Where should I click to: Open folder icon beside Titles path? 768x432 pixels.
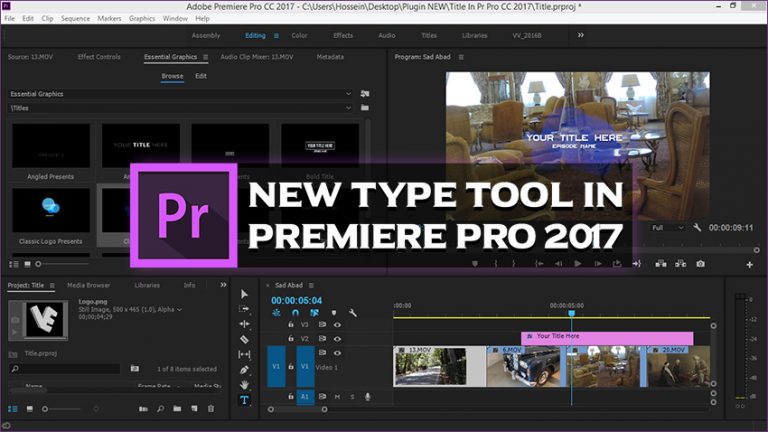(x=365, y=108)
